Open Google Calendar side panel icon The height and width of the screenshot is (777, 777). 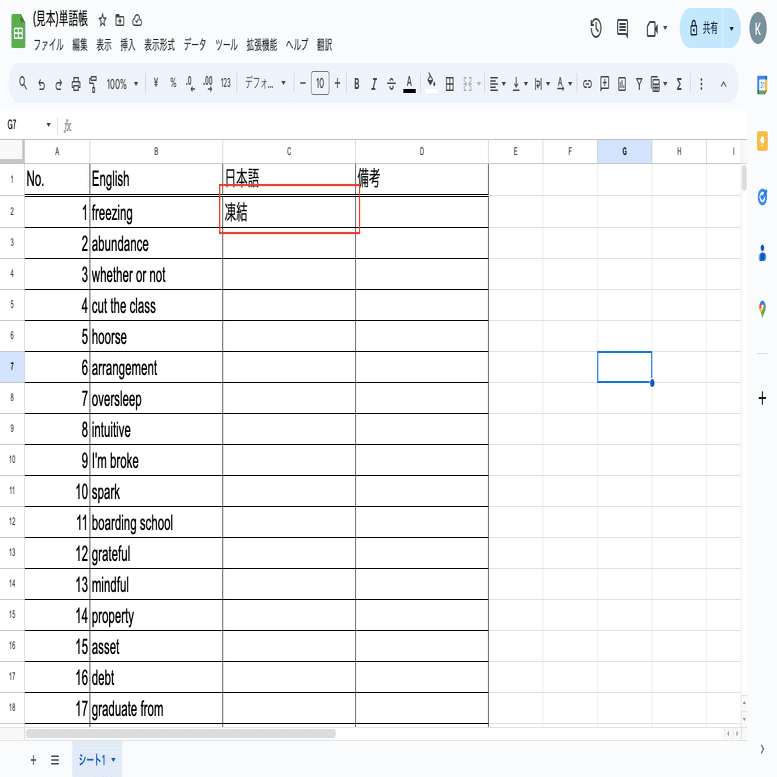tap(762, 85)
